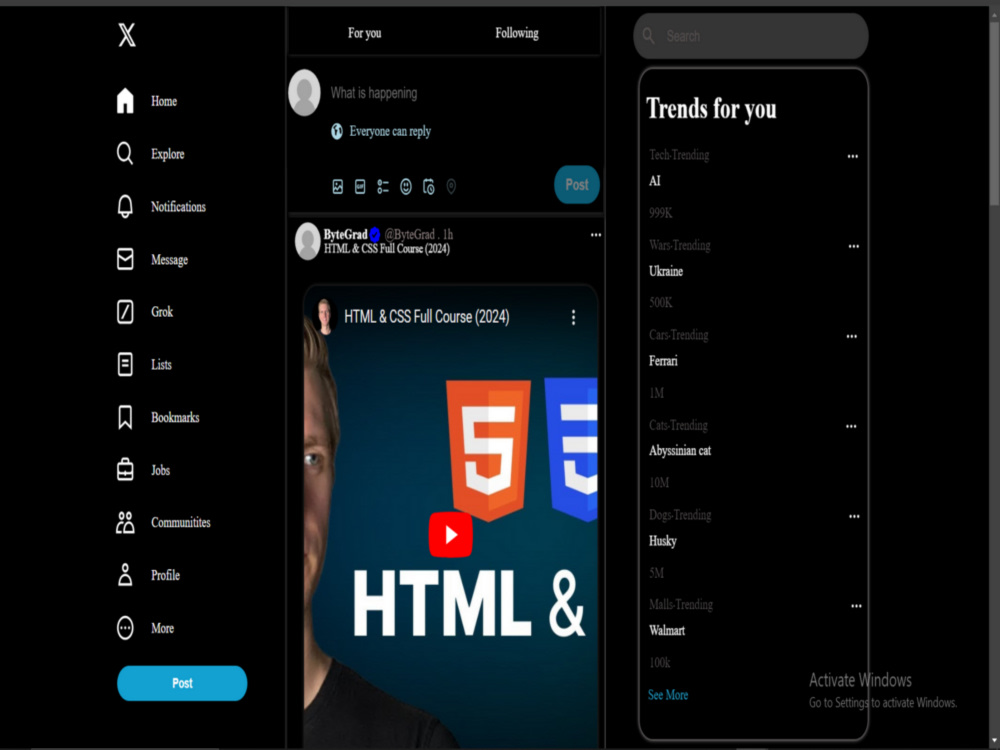Click post text HTML & CSS Full Course (2024)
This screenshot has width=1000, height=750.
pos(387,249)
